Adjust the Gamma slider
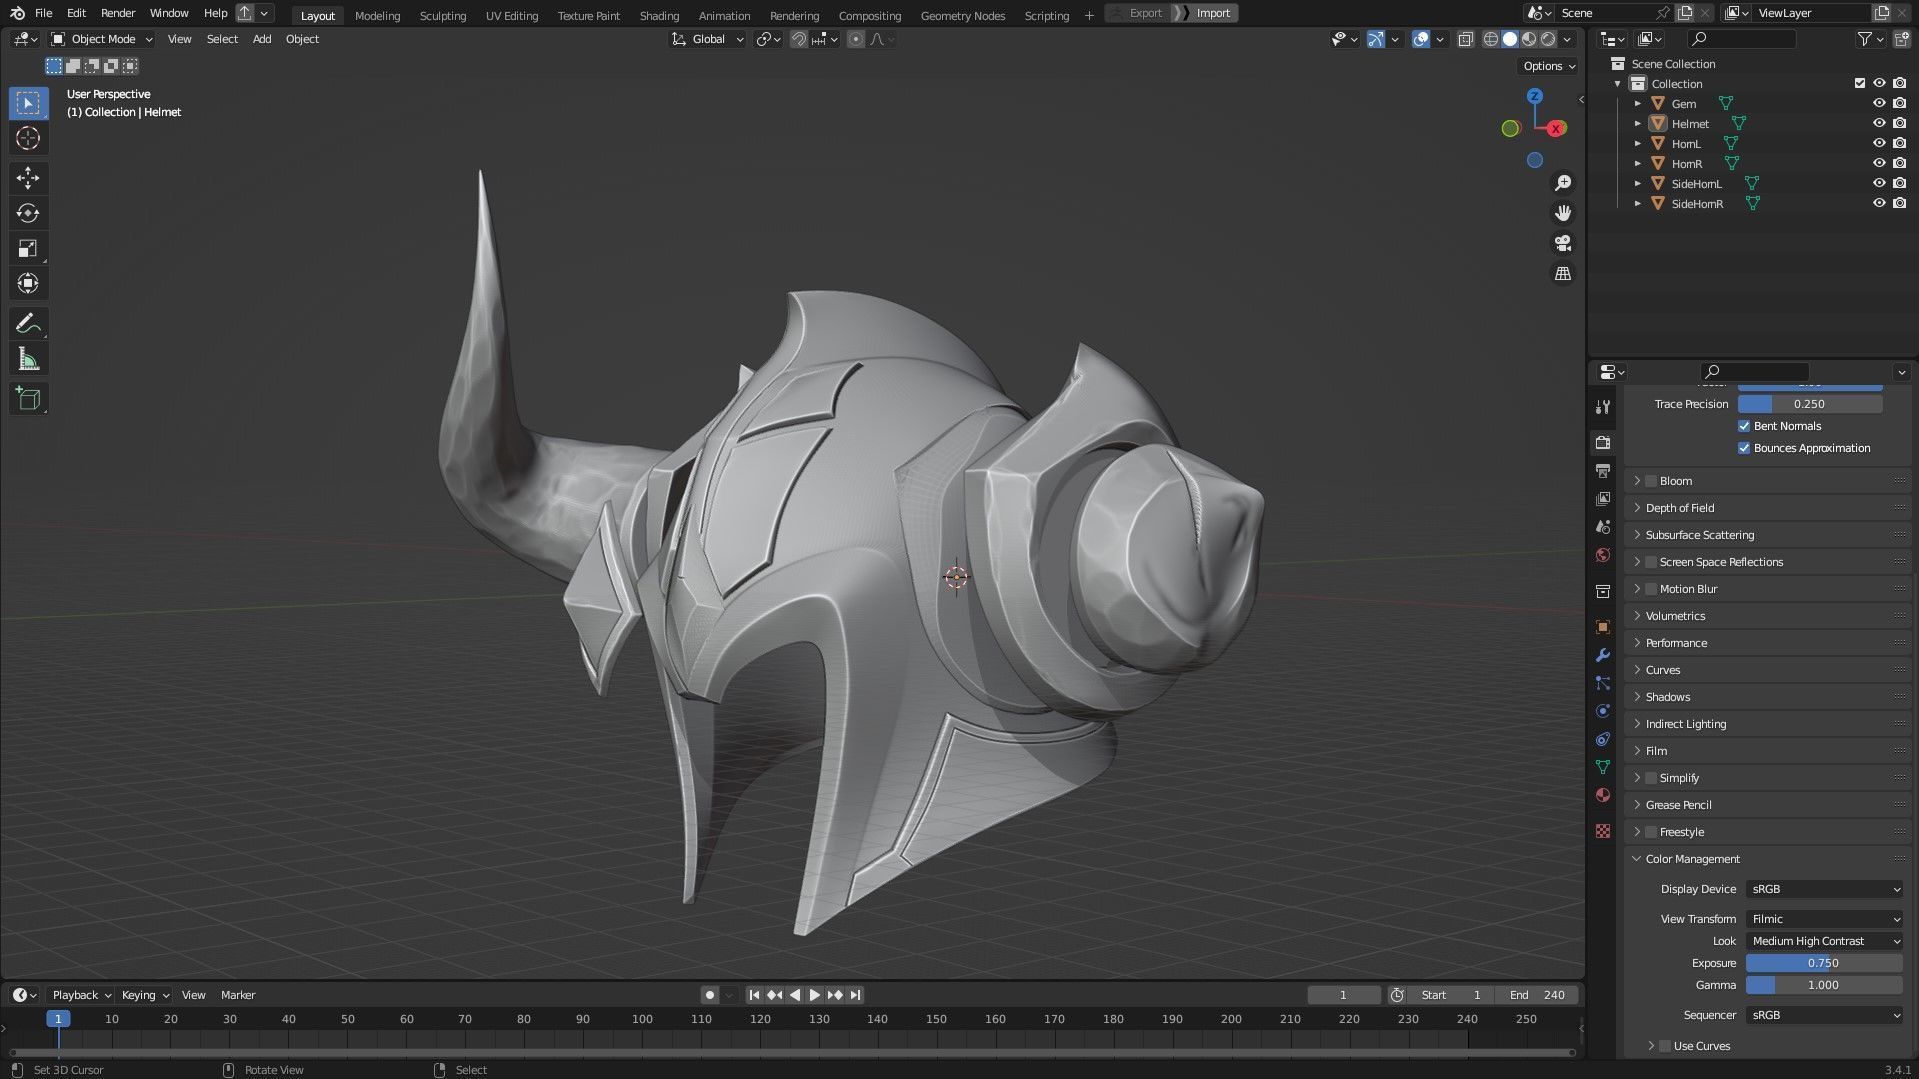The height and width of the screenshot is (1079, 1919). pos(1824,985)
